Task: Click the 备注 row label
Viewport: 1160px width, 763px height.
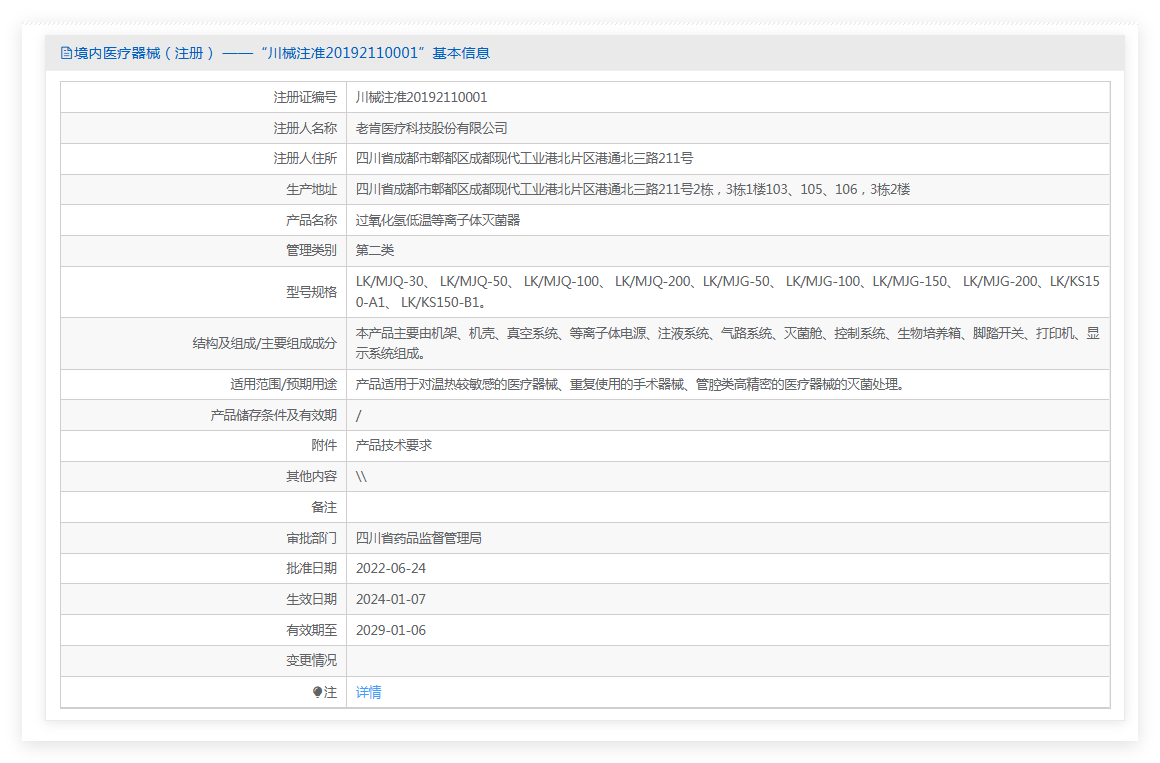Action: pos(324,507)
